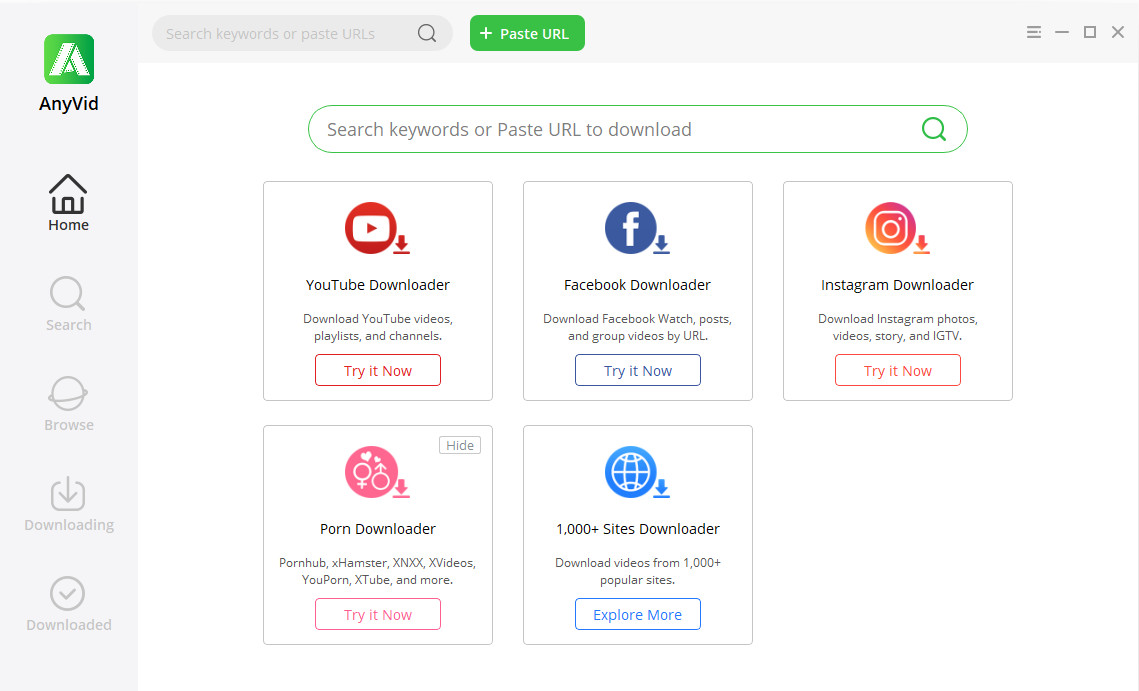Click the Facebook Downloader icon

point(633,229)
